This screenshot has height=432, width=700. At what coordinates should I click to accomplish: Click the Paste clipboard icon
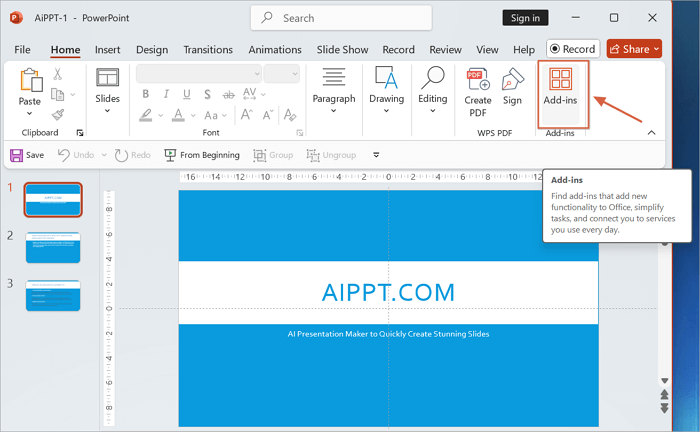31,80
